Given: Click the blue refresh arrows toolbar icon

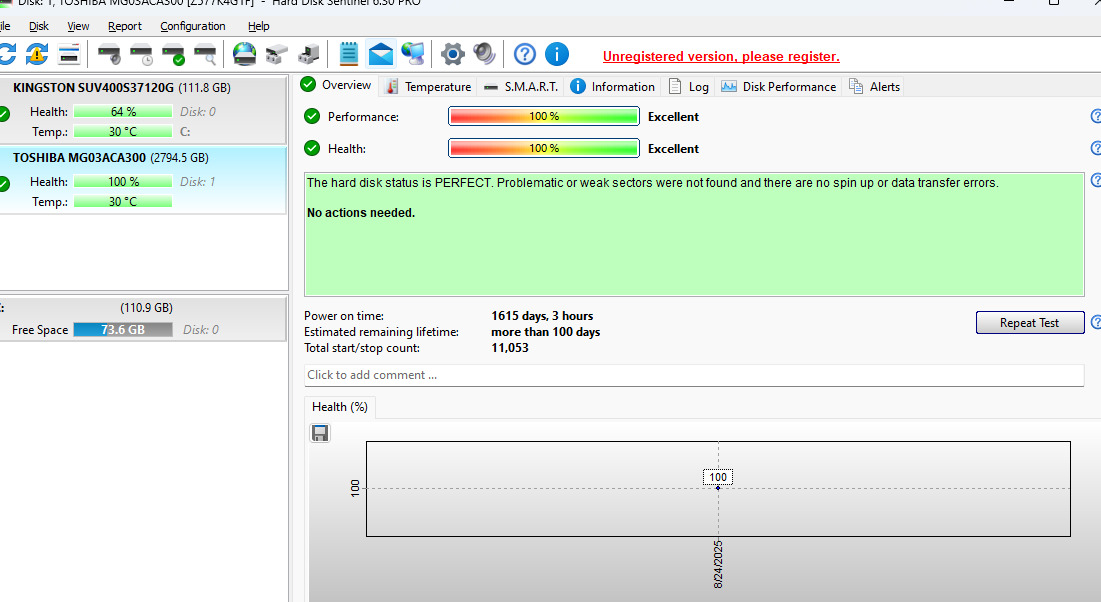Looking at the screenshot, I should (7, 54).
